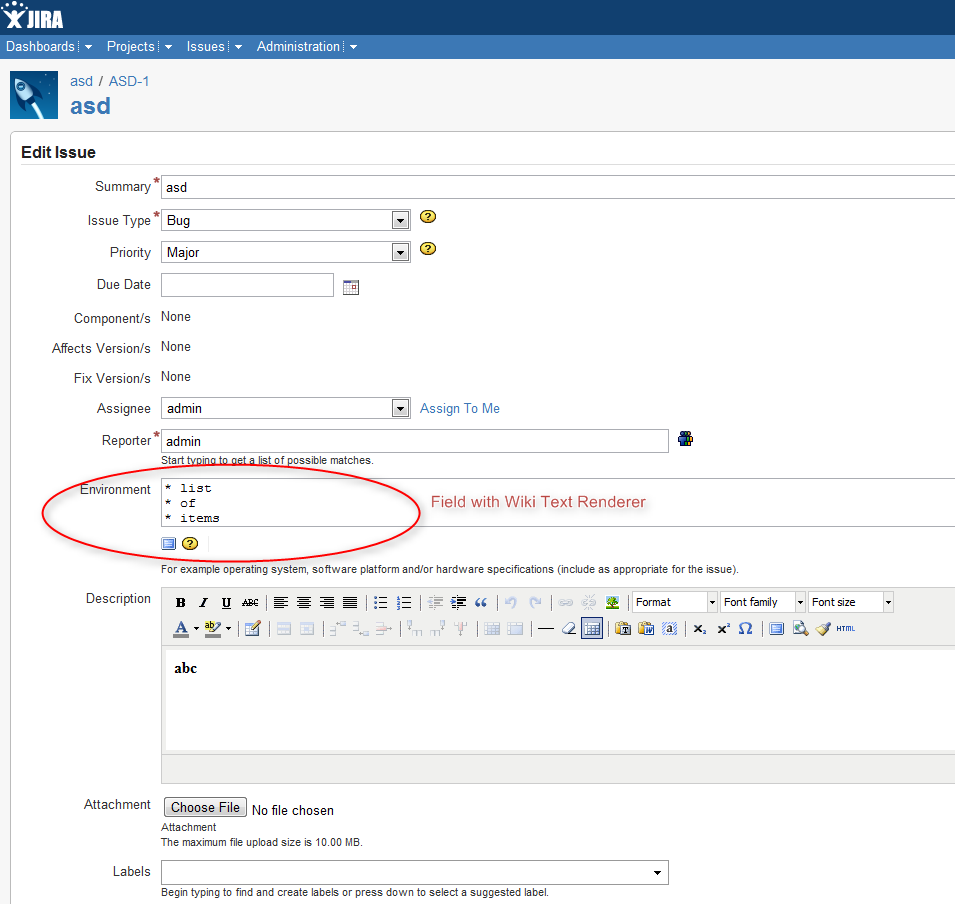Open Font size dropdown
This screenshot has width=955, height=904.
851,602
